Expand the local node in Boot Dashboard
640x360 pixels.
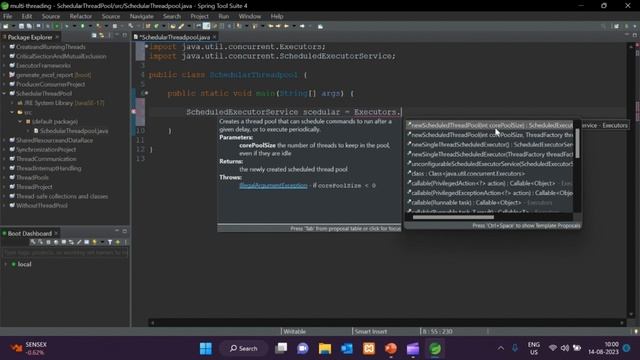6,264
